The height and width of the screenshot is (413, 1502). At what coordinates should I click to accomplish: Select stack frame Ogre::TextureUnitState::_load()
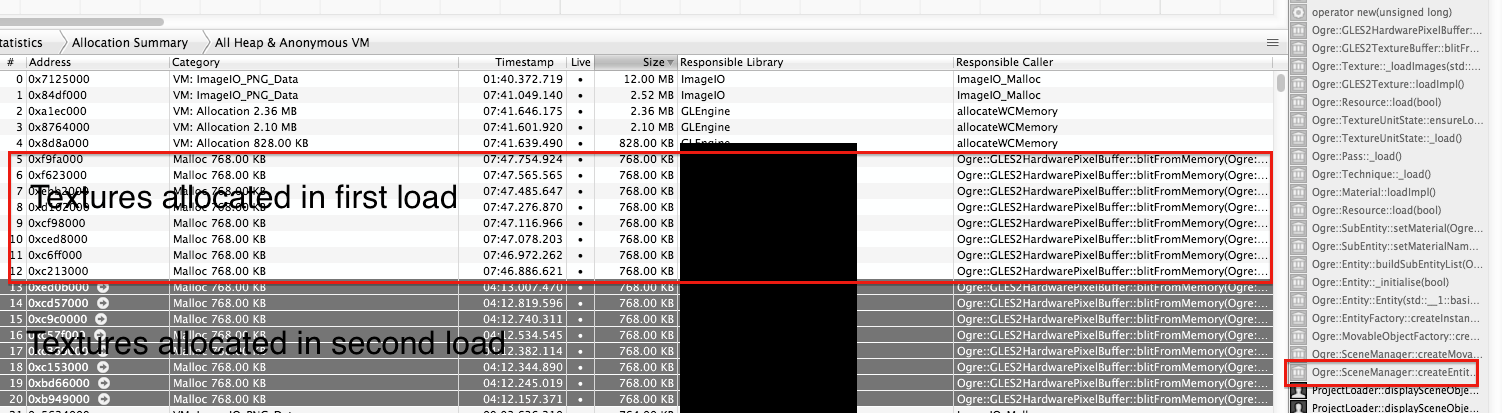[1385, 138]
